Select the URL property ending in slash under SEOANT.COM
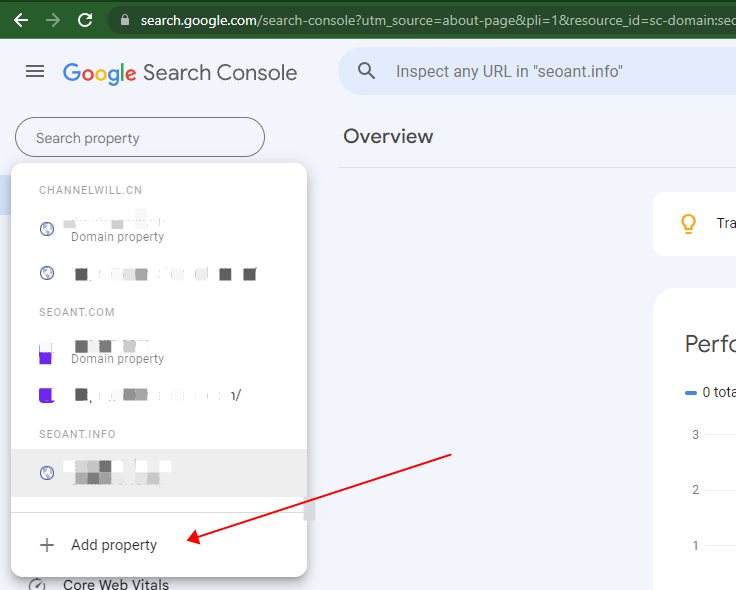736x590 pixels. pyautogui.click(x=159, y=395)
